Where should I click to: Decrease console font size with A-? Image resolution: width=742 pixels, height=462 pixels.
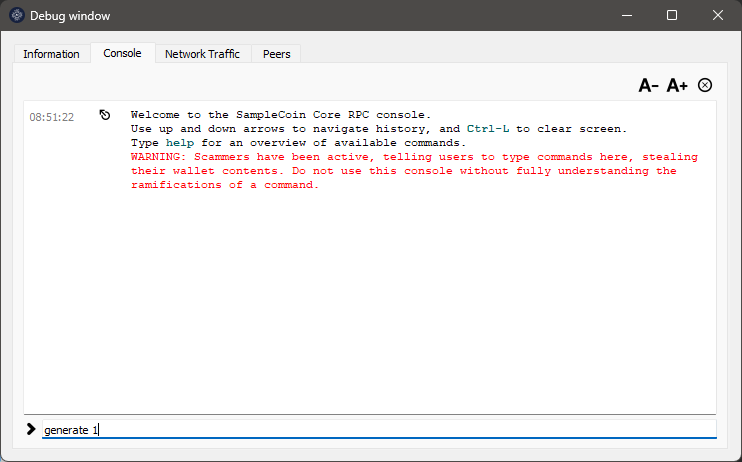pos(648,86)
